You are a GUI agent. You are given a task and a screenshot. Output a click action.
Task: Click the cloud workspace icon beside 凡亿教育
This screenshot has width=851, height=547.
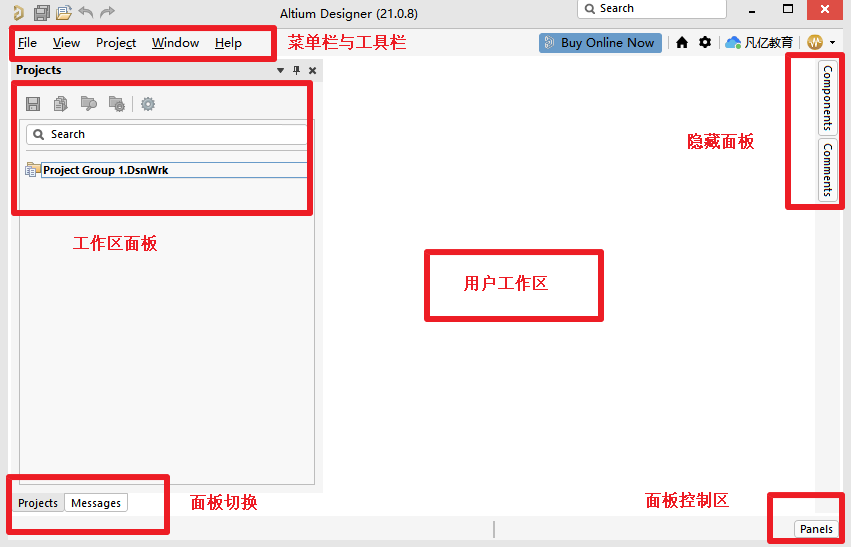point(733,42)
